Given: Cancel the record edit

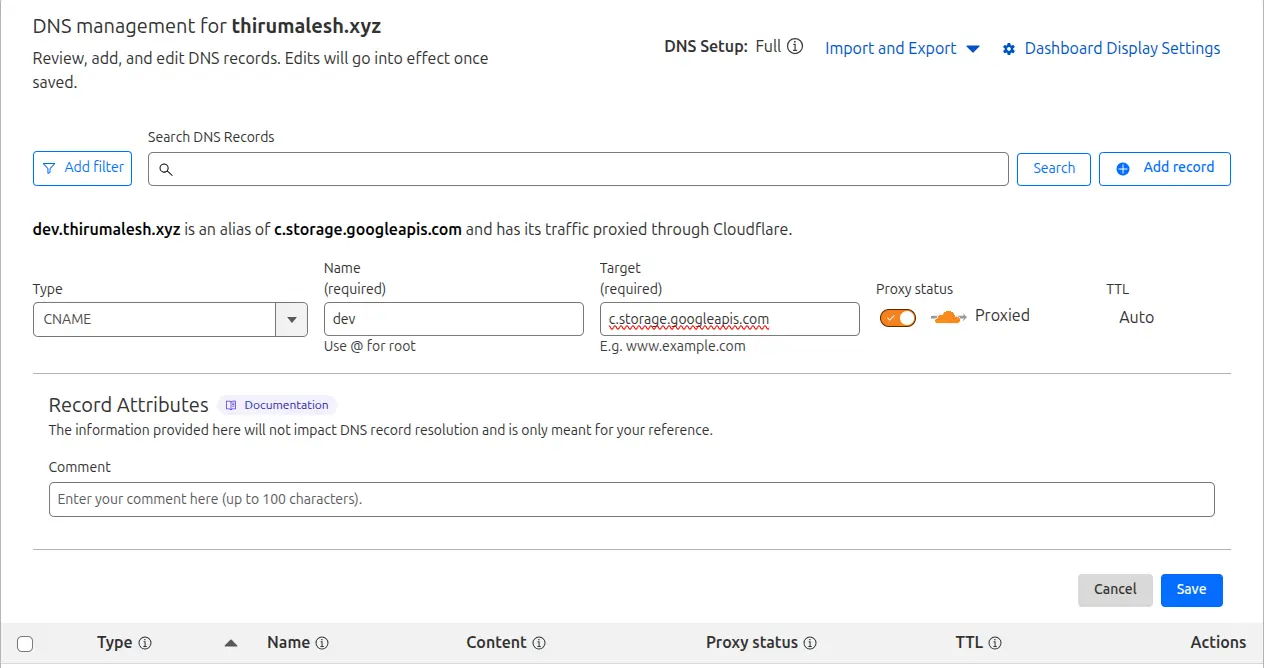Looking at the screenshot, I should (x=1115, y=590).
